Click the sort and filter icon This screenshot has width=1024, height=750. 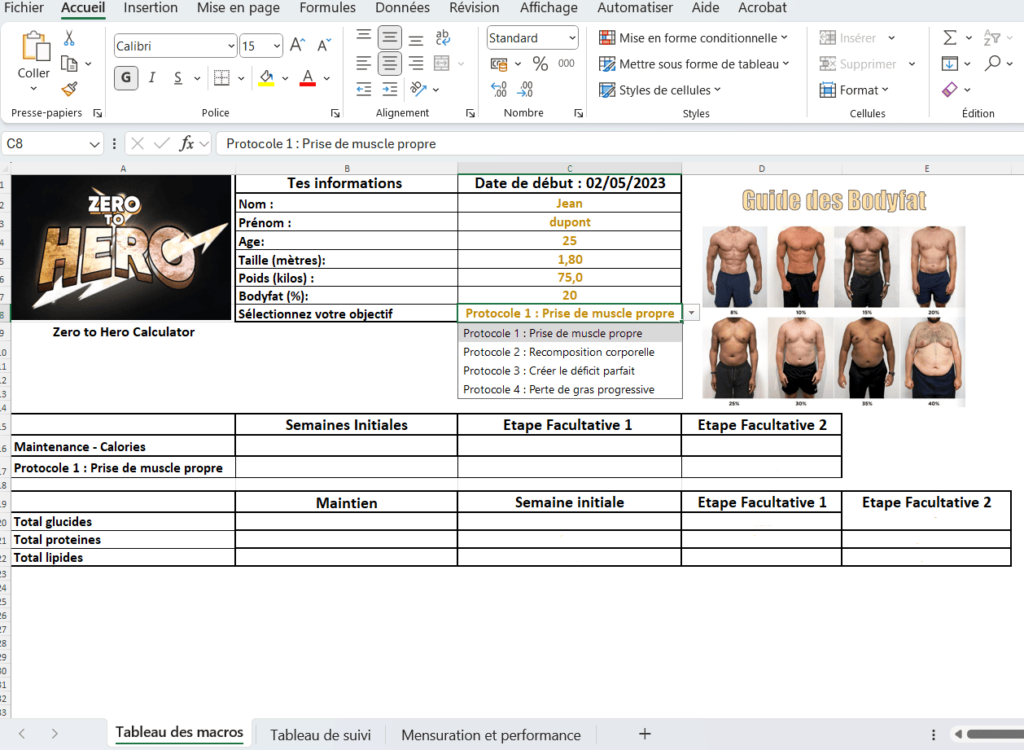coord(992,37)
